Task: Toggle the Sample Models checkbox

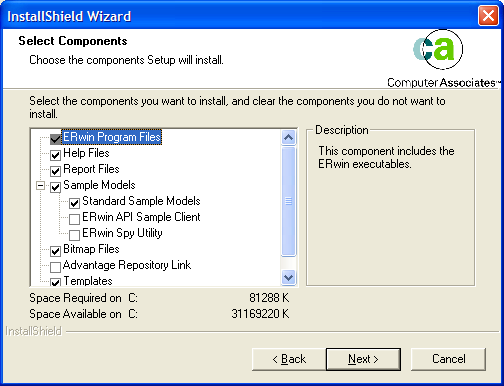Action: (55, 187)
